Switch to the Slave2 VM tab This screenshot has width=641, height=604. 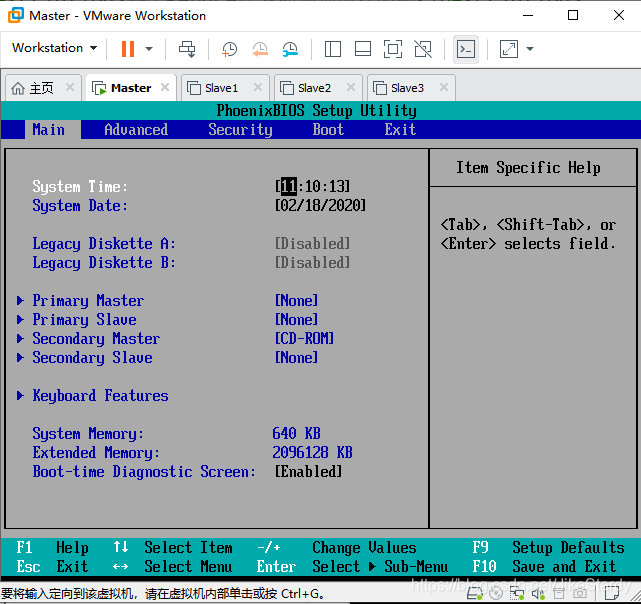(318, 88)
